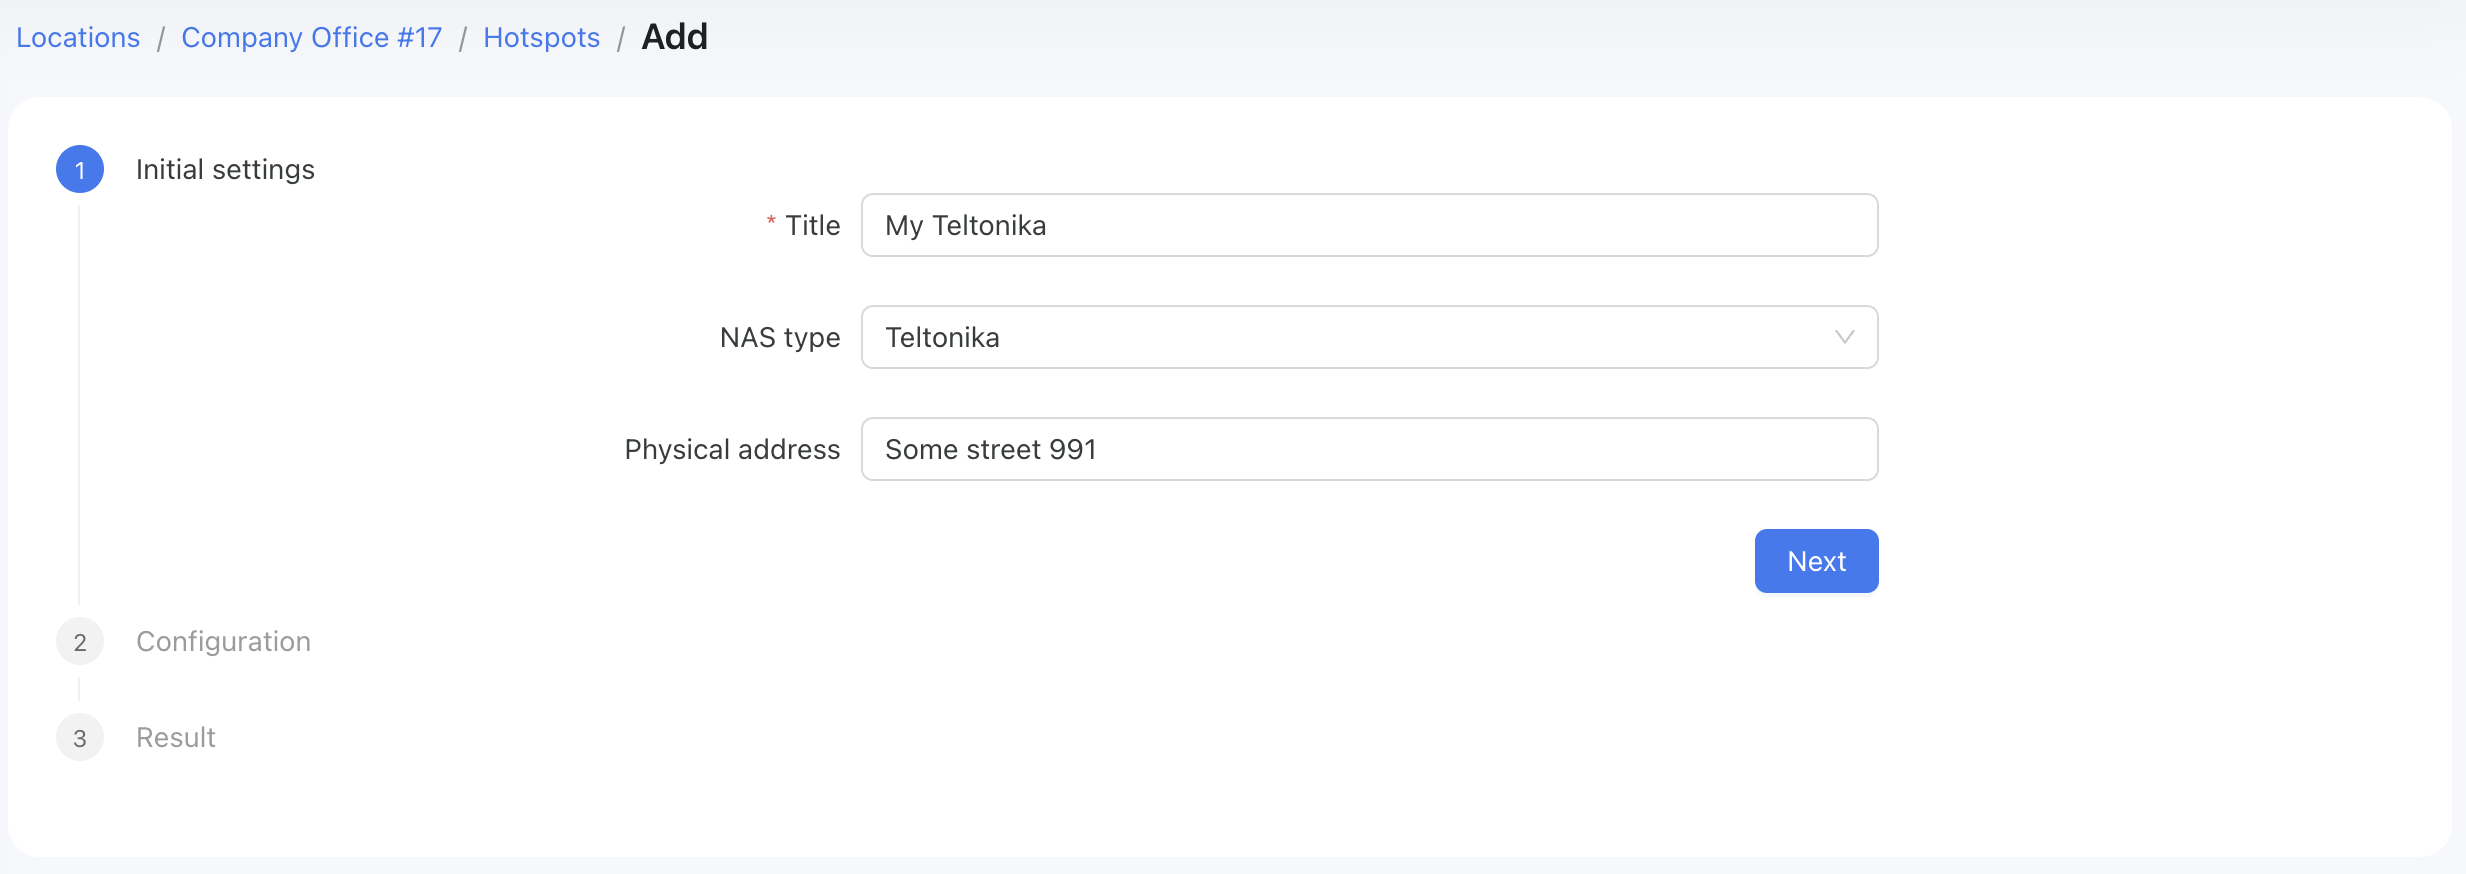Focus the Physical address input field

tap(1369, 449)
